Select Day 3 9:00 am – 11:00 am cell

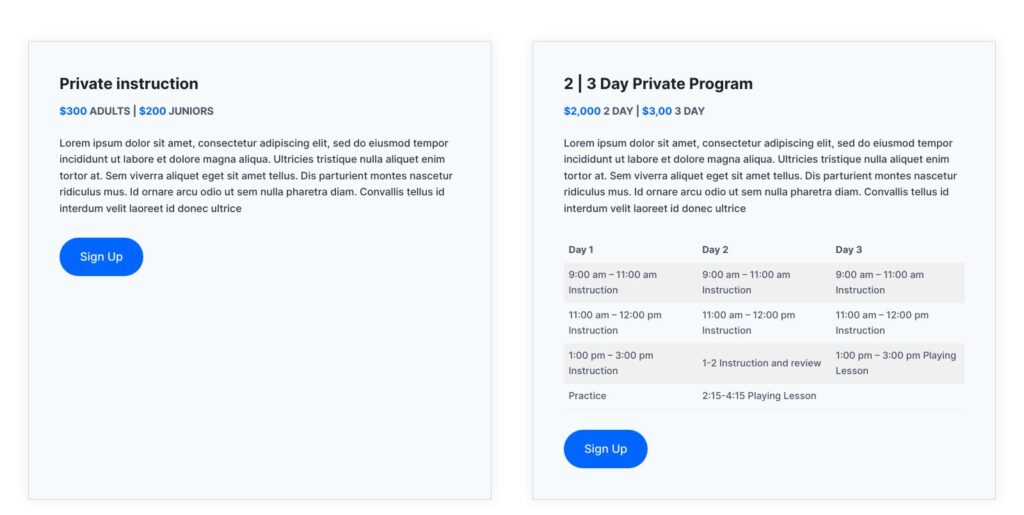[x=880, y=282]
